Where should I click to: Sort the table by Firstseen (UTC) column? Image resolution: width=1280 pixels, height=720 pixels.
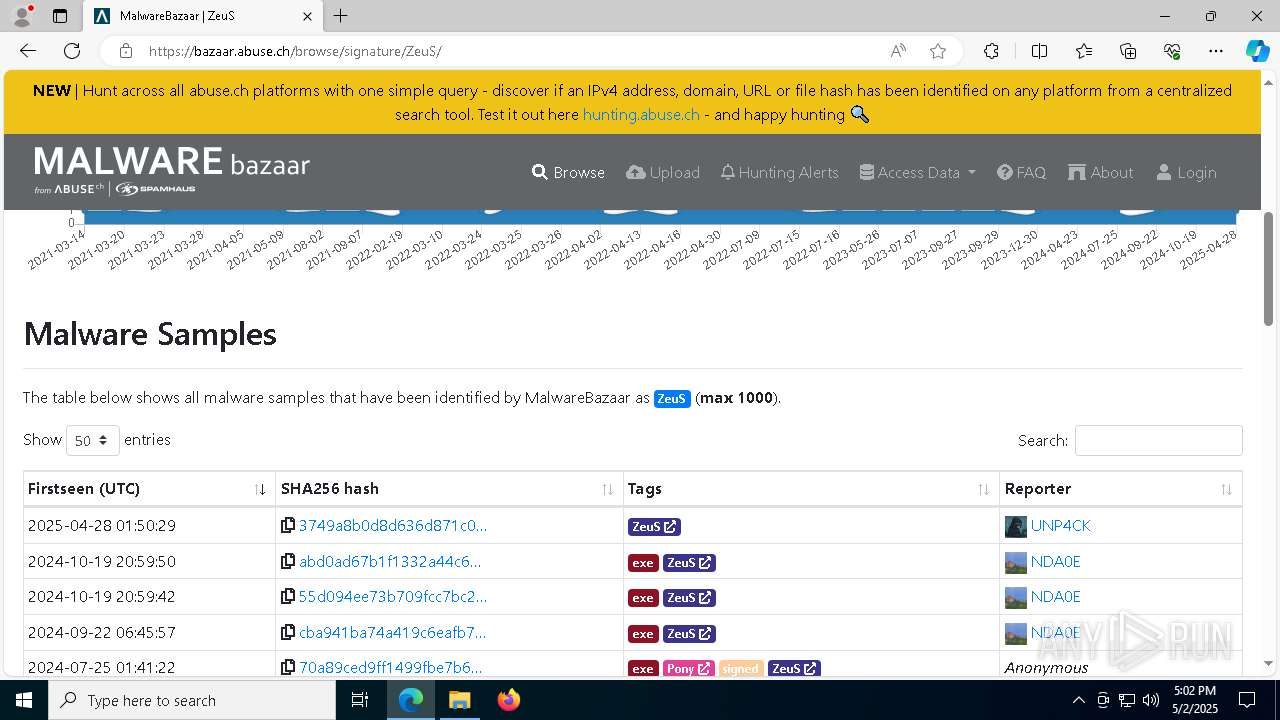click(149, 489)
